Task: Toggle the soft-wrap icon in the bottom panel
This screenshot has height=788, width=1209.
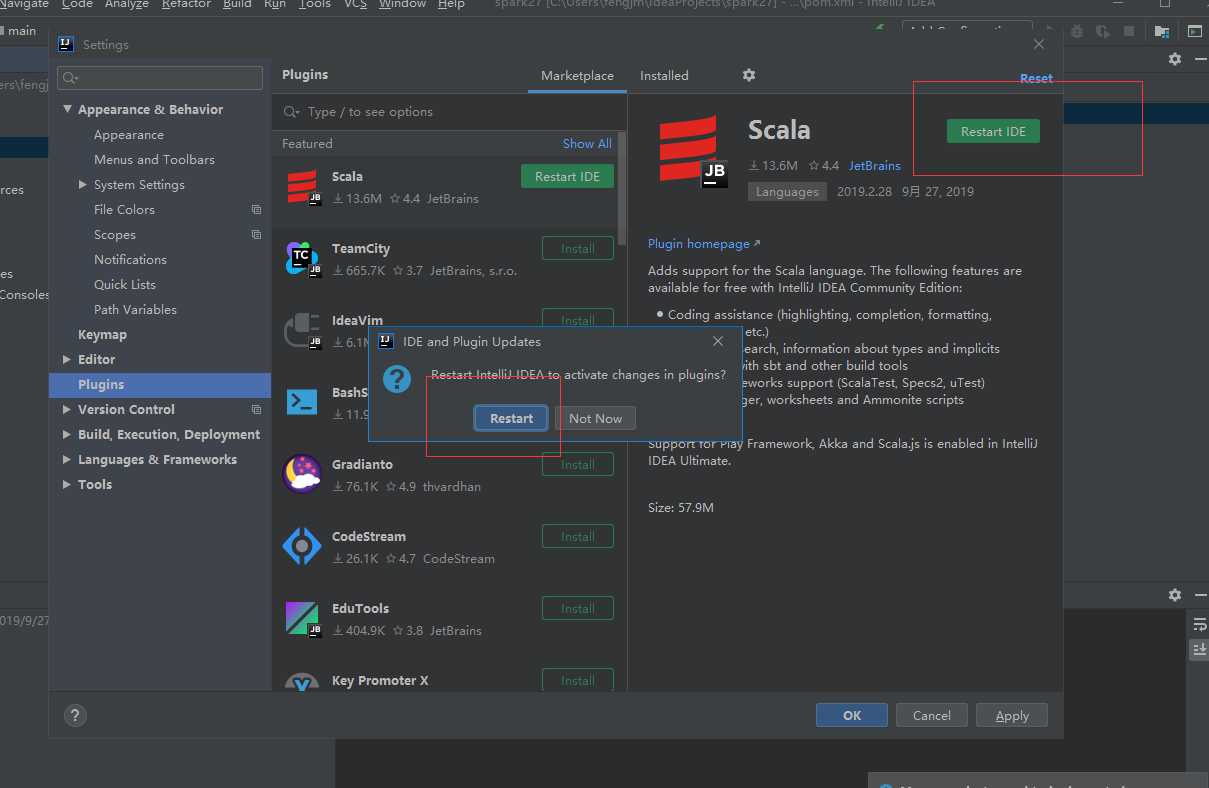Action: (x=1199, y=625)
